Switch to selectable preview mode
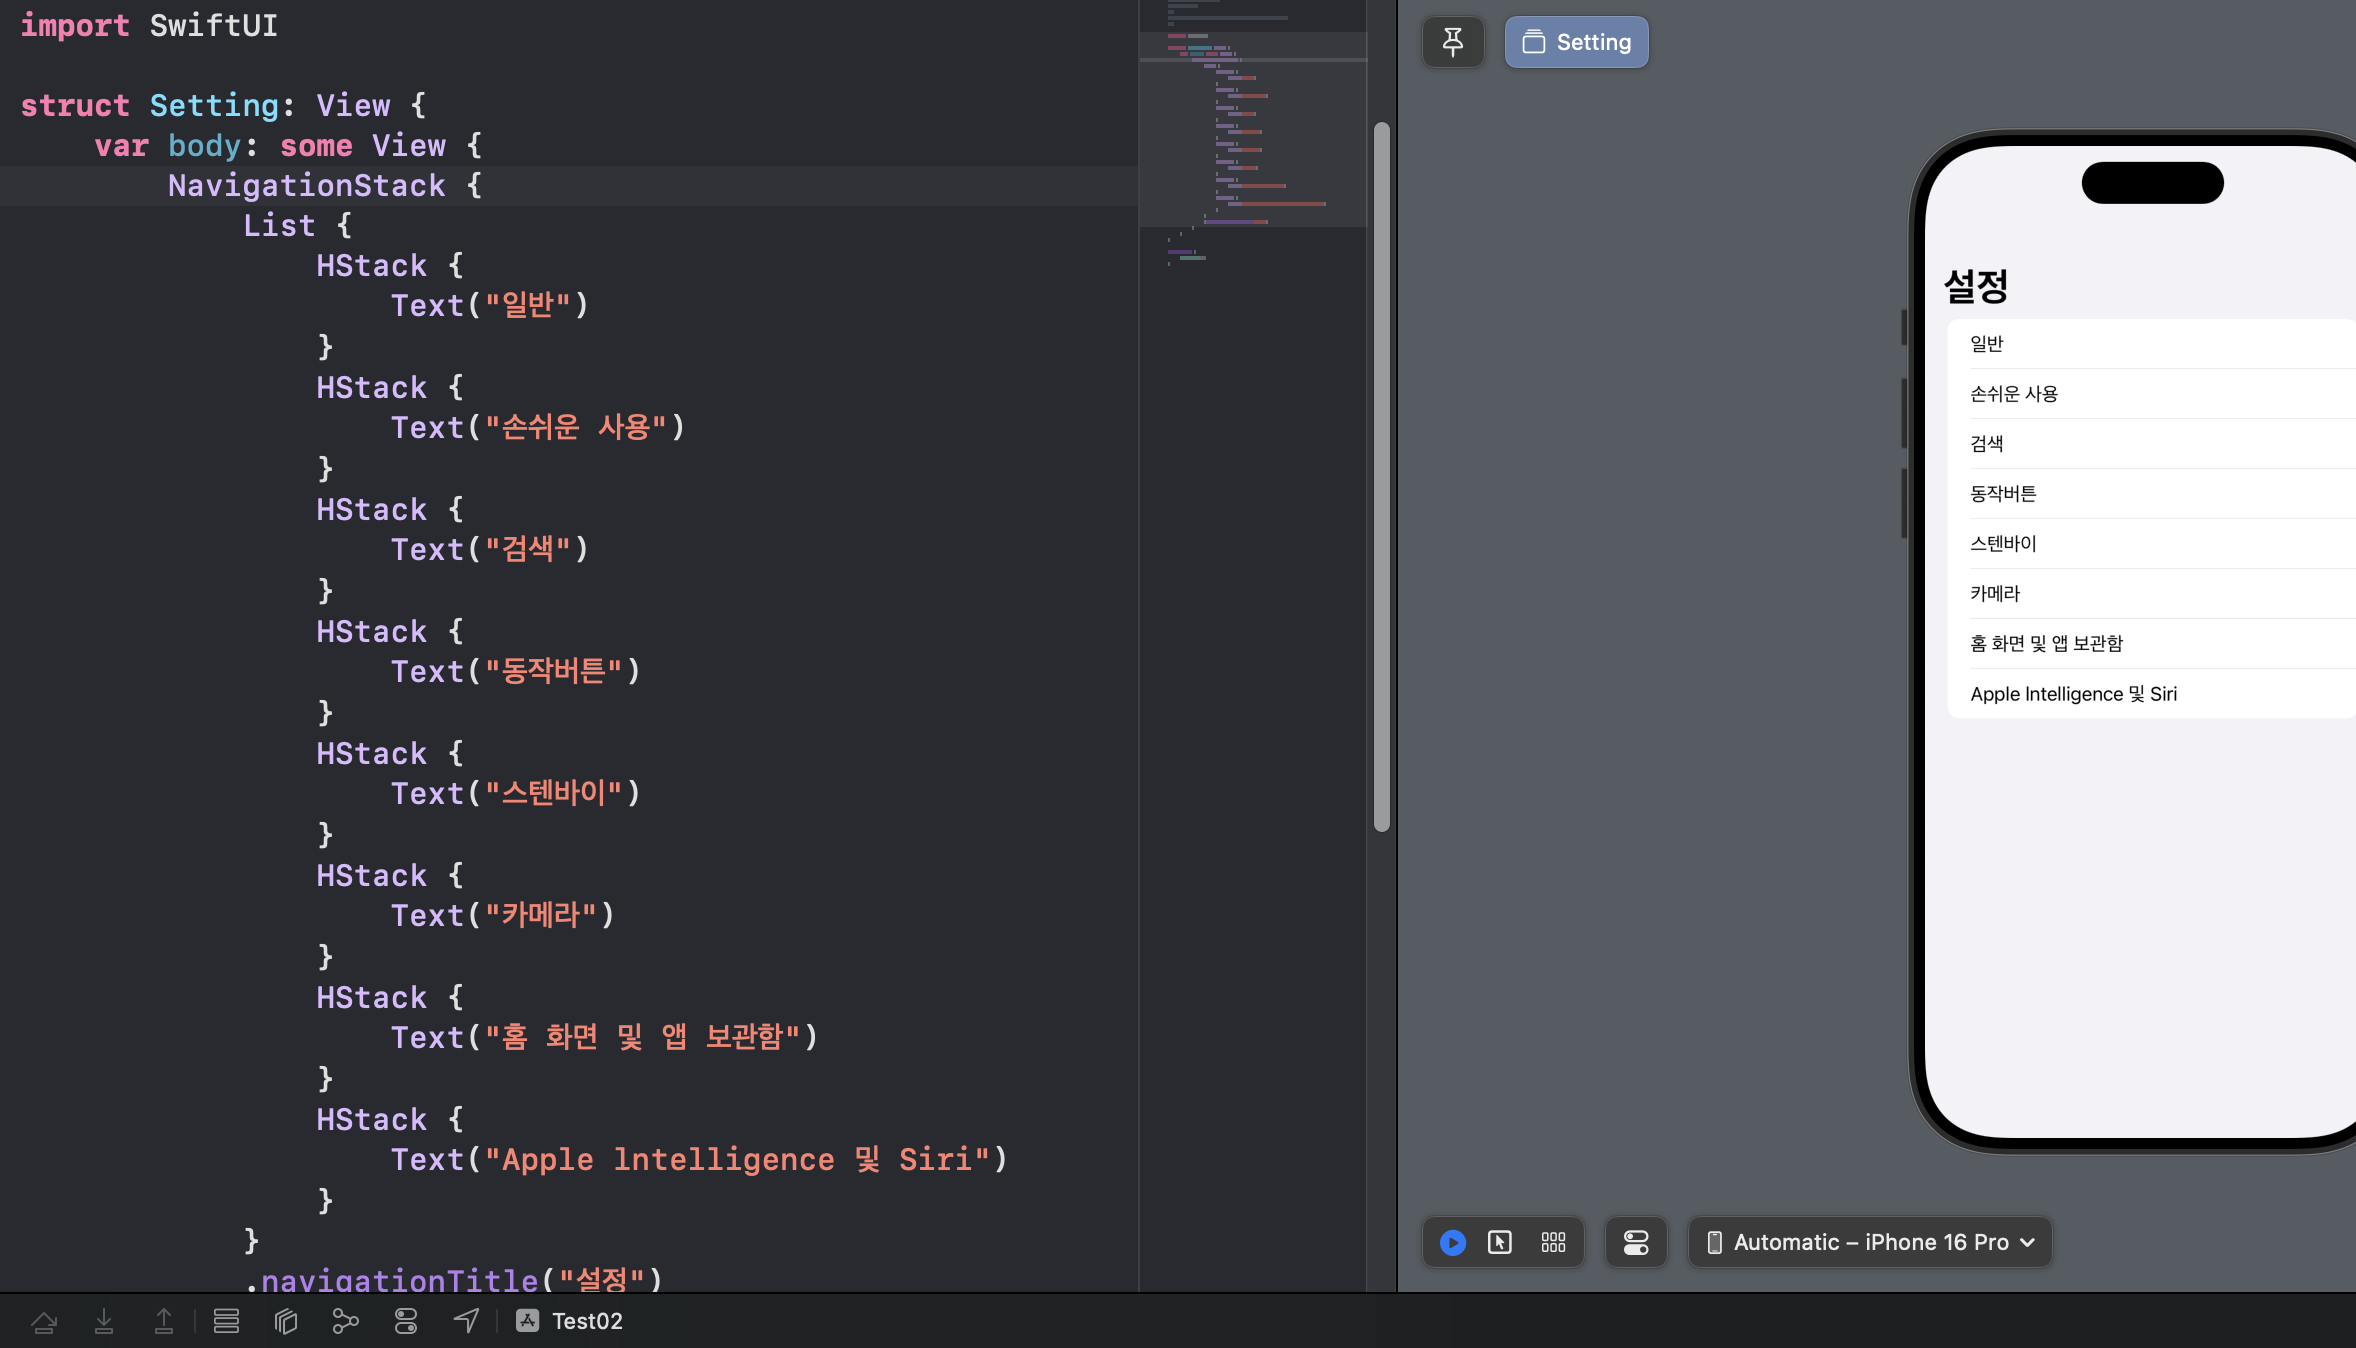Screen dimensions: 2356x1348 1499,1242
